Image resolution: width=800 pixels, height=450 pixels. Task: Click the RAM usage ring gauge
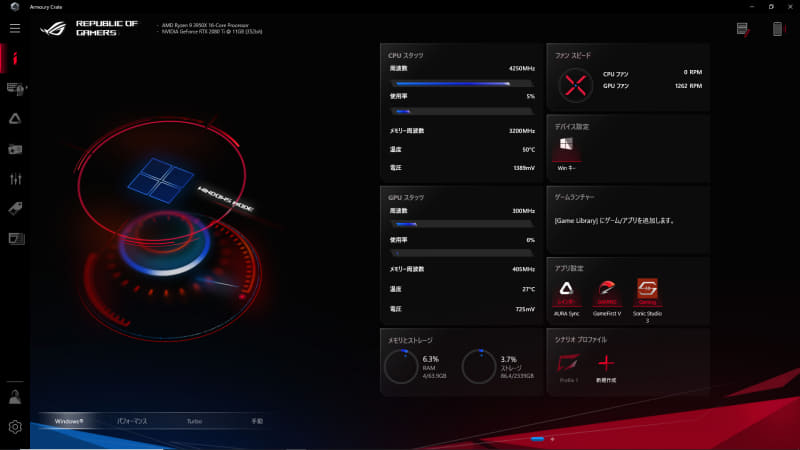click(x=401, y=366)
